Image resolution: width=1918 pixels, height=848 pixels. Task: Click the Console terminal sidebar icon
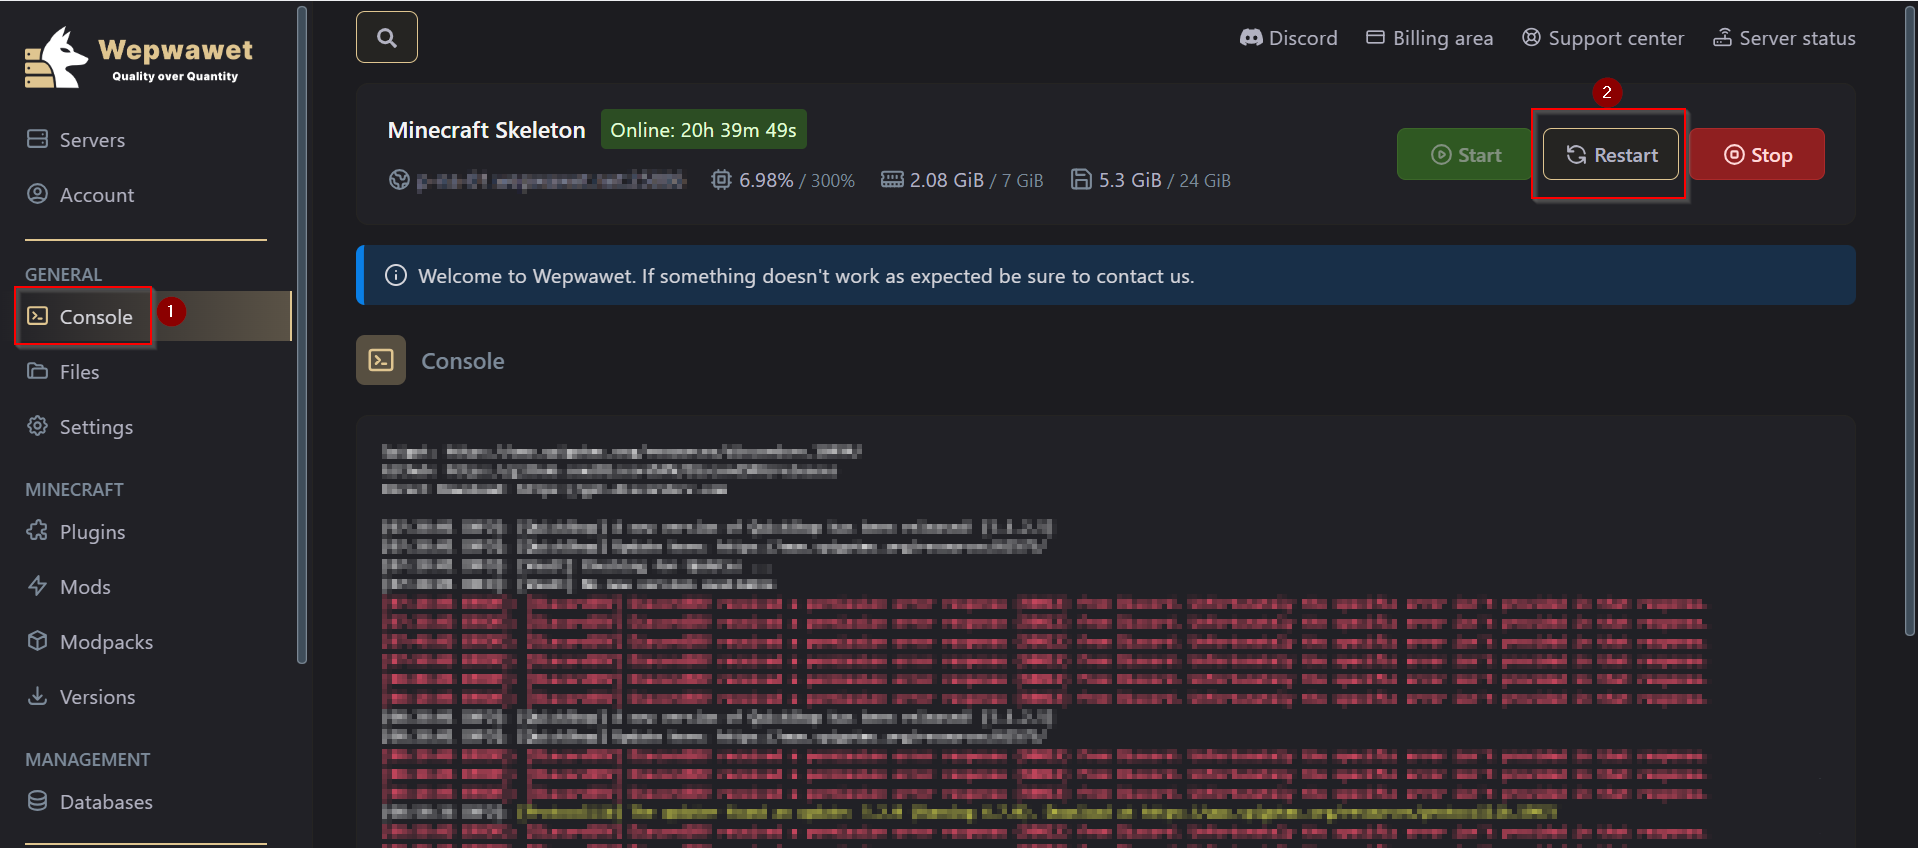tap(37, 316)
